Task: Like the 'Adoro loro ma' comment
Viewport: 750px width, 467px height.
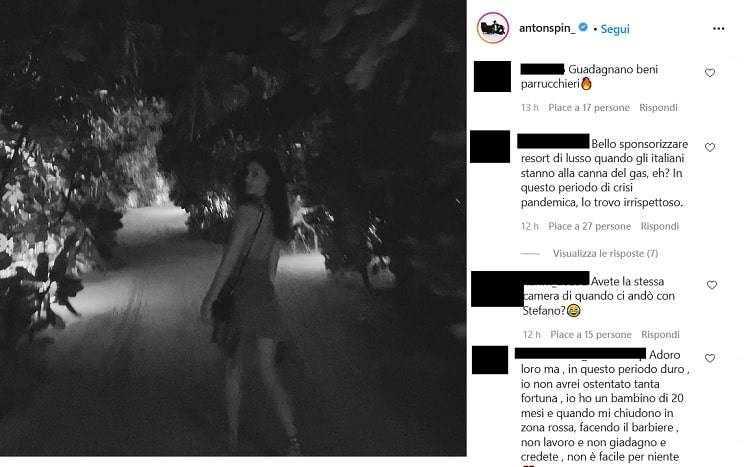Action: click(x=710, y=358)
